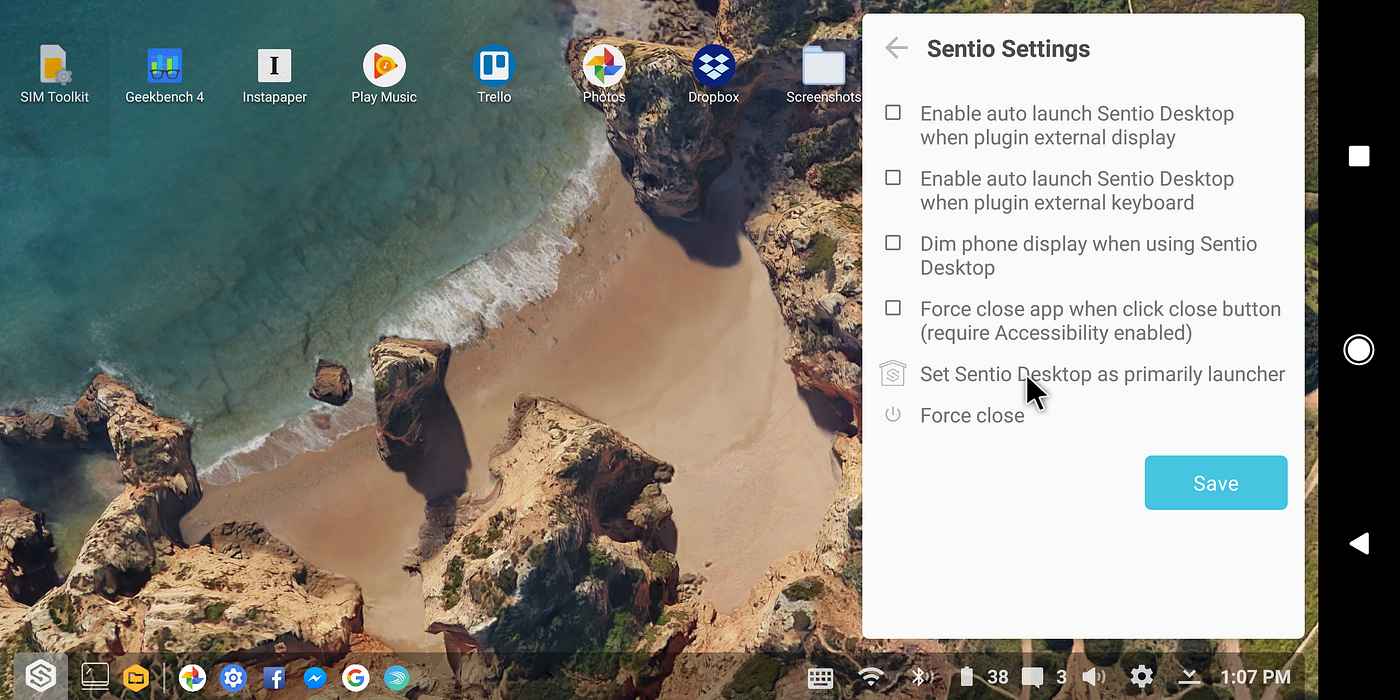
Task: Save the Sentio settings
Action: 1216,483
